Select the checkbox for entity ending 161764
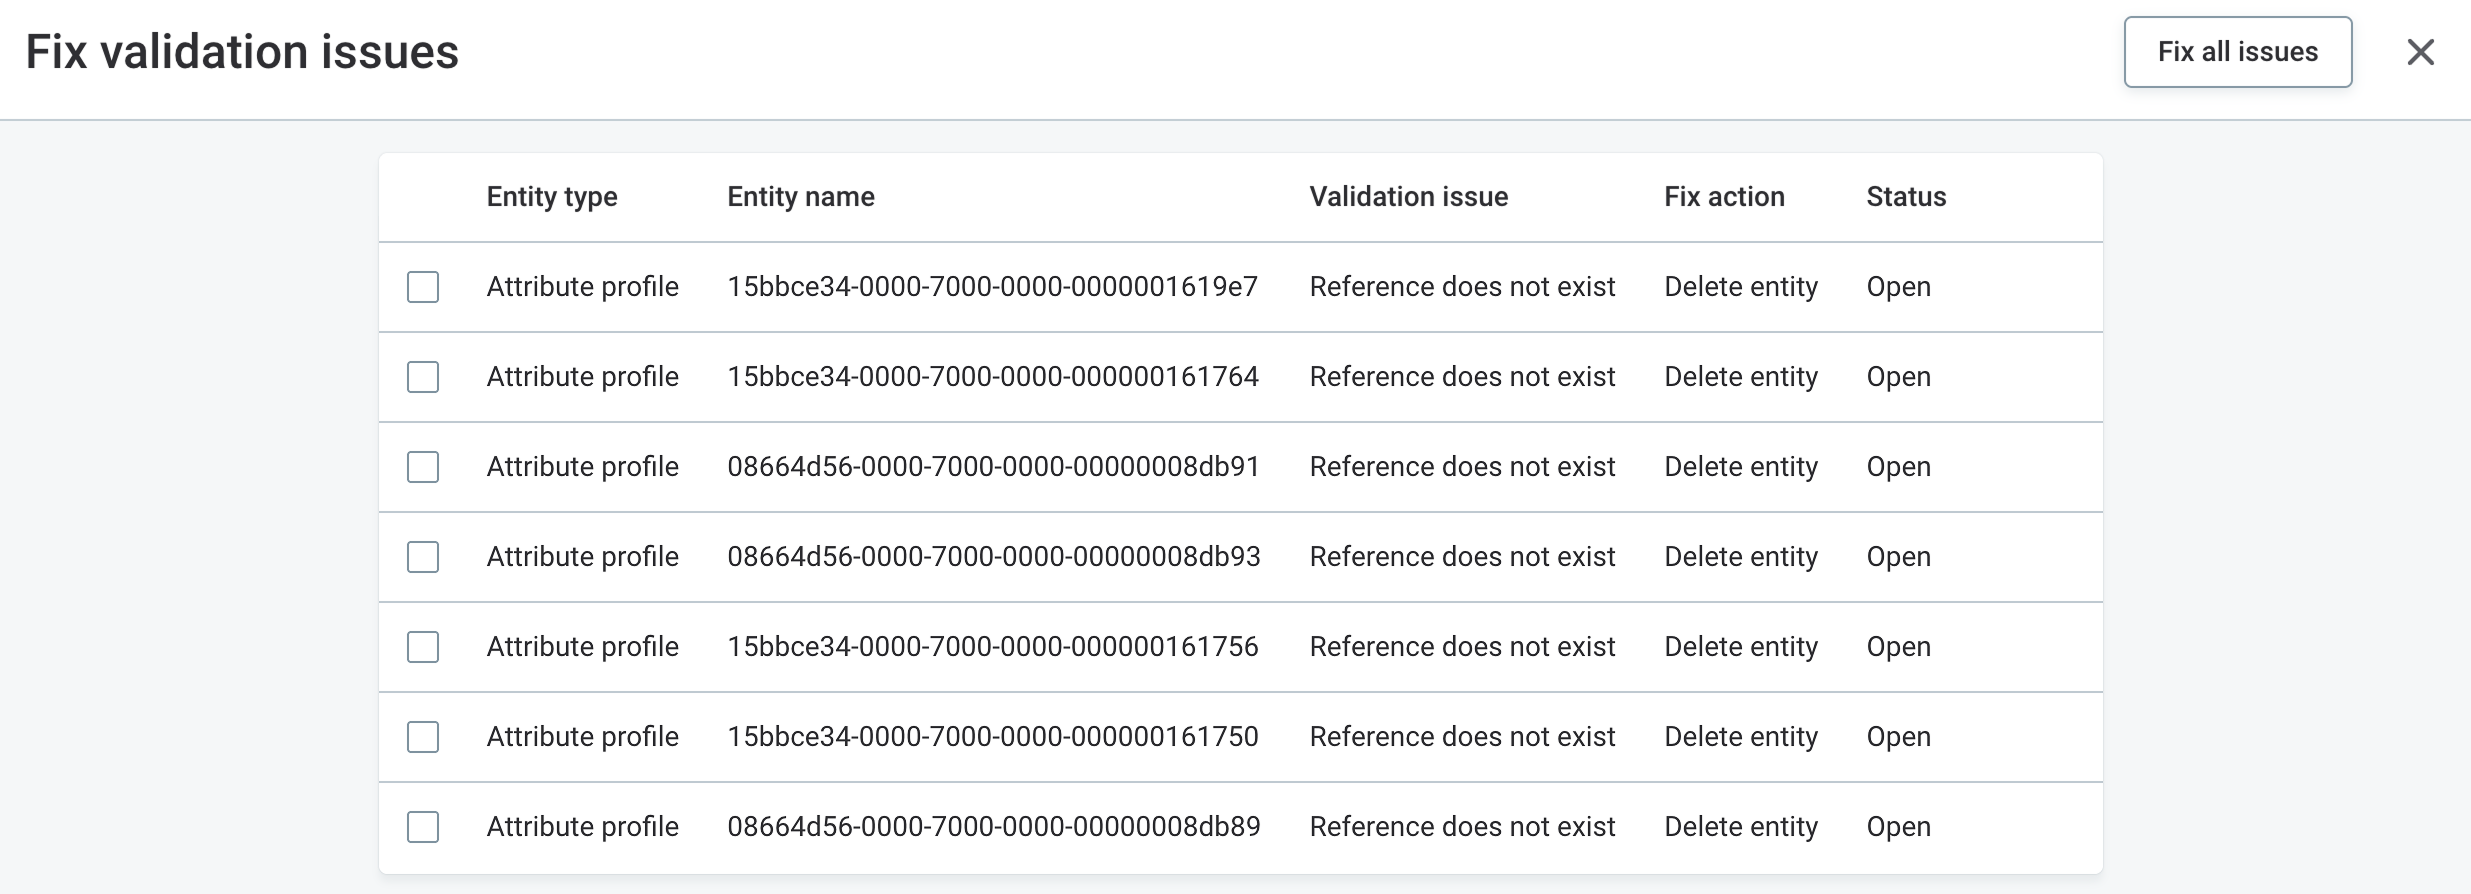 [423, 377]
